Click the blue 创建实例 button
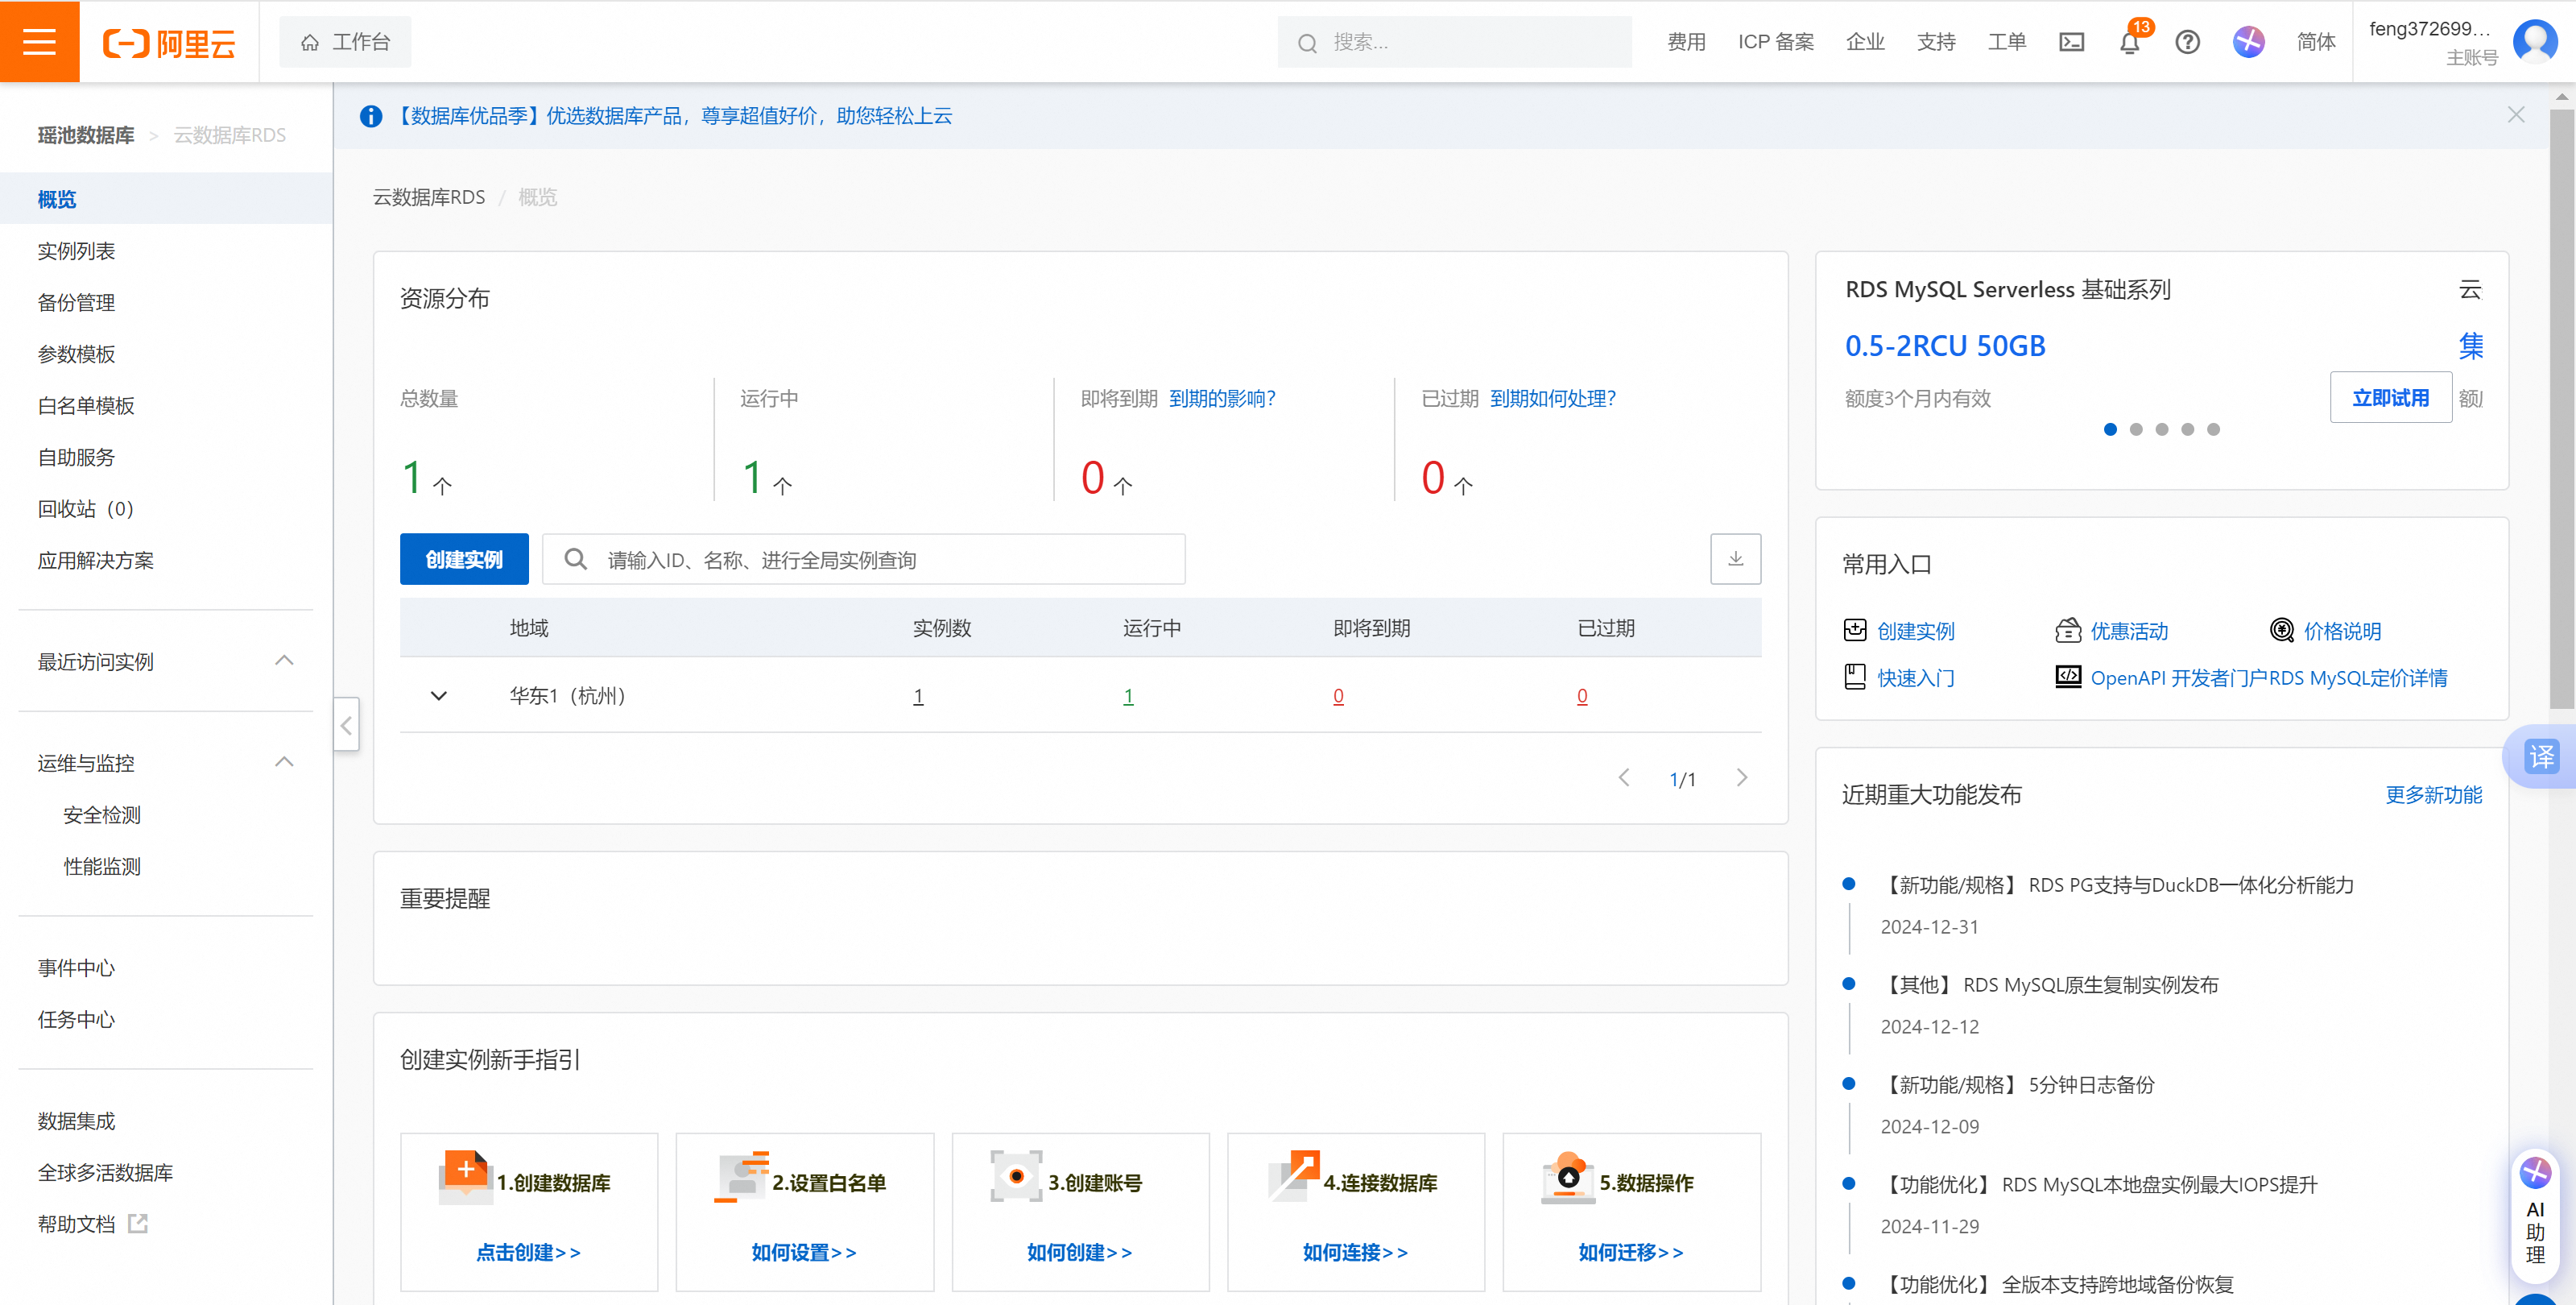 [x=464, y=559]
